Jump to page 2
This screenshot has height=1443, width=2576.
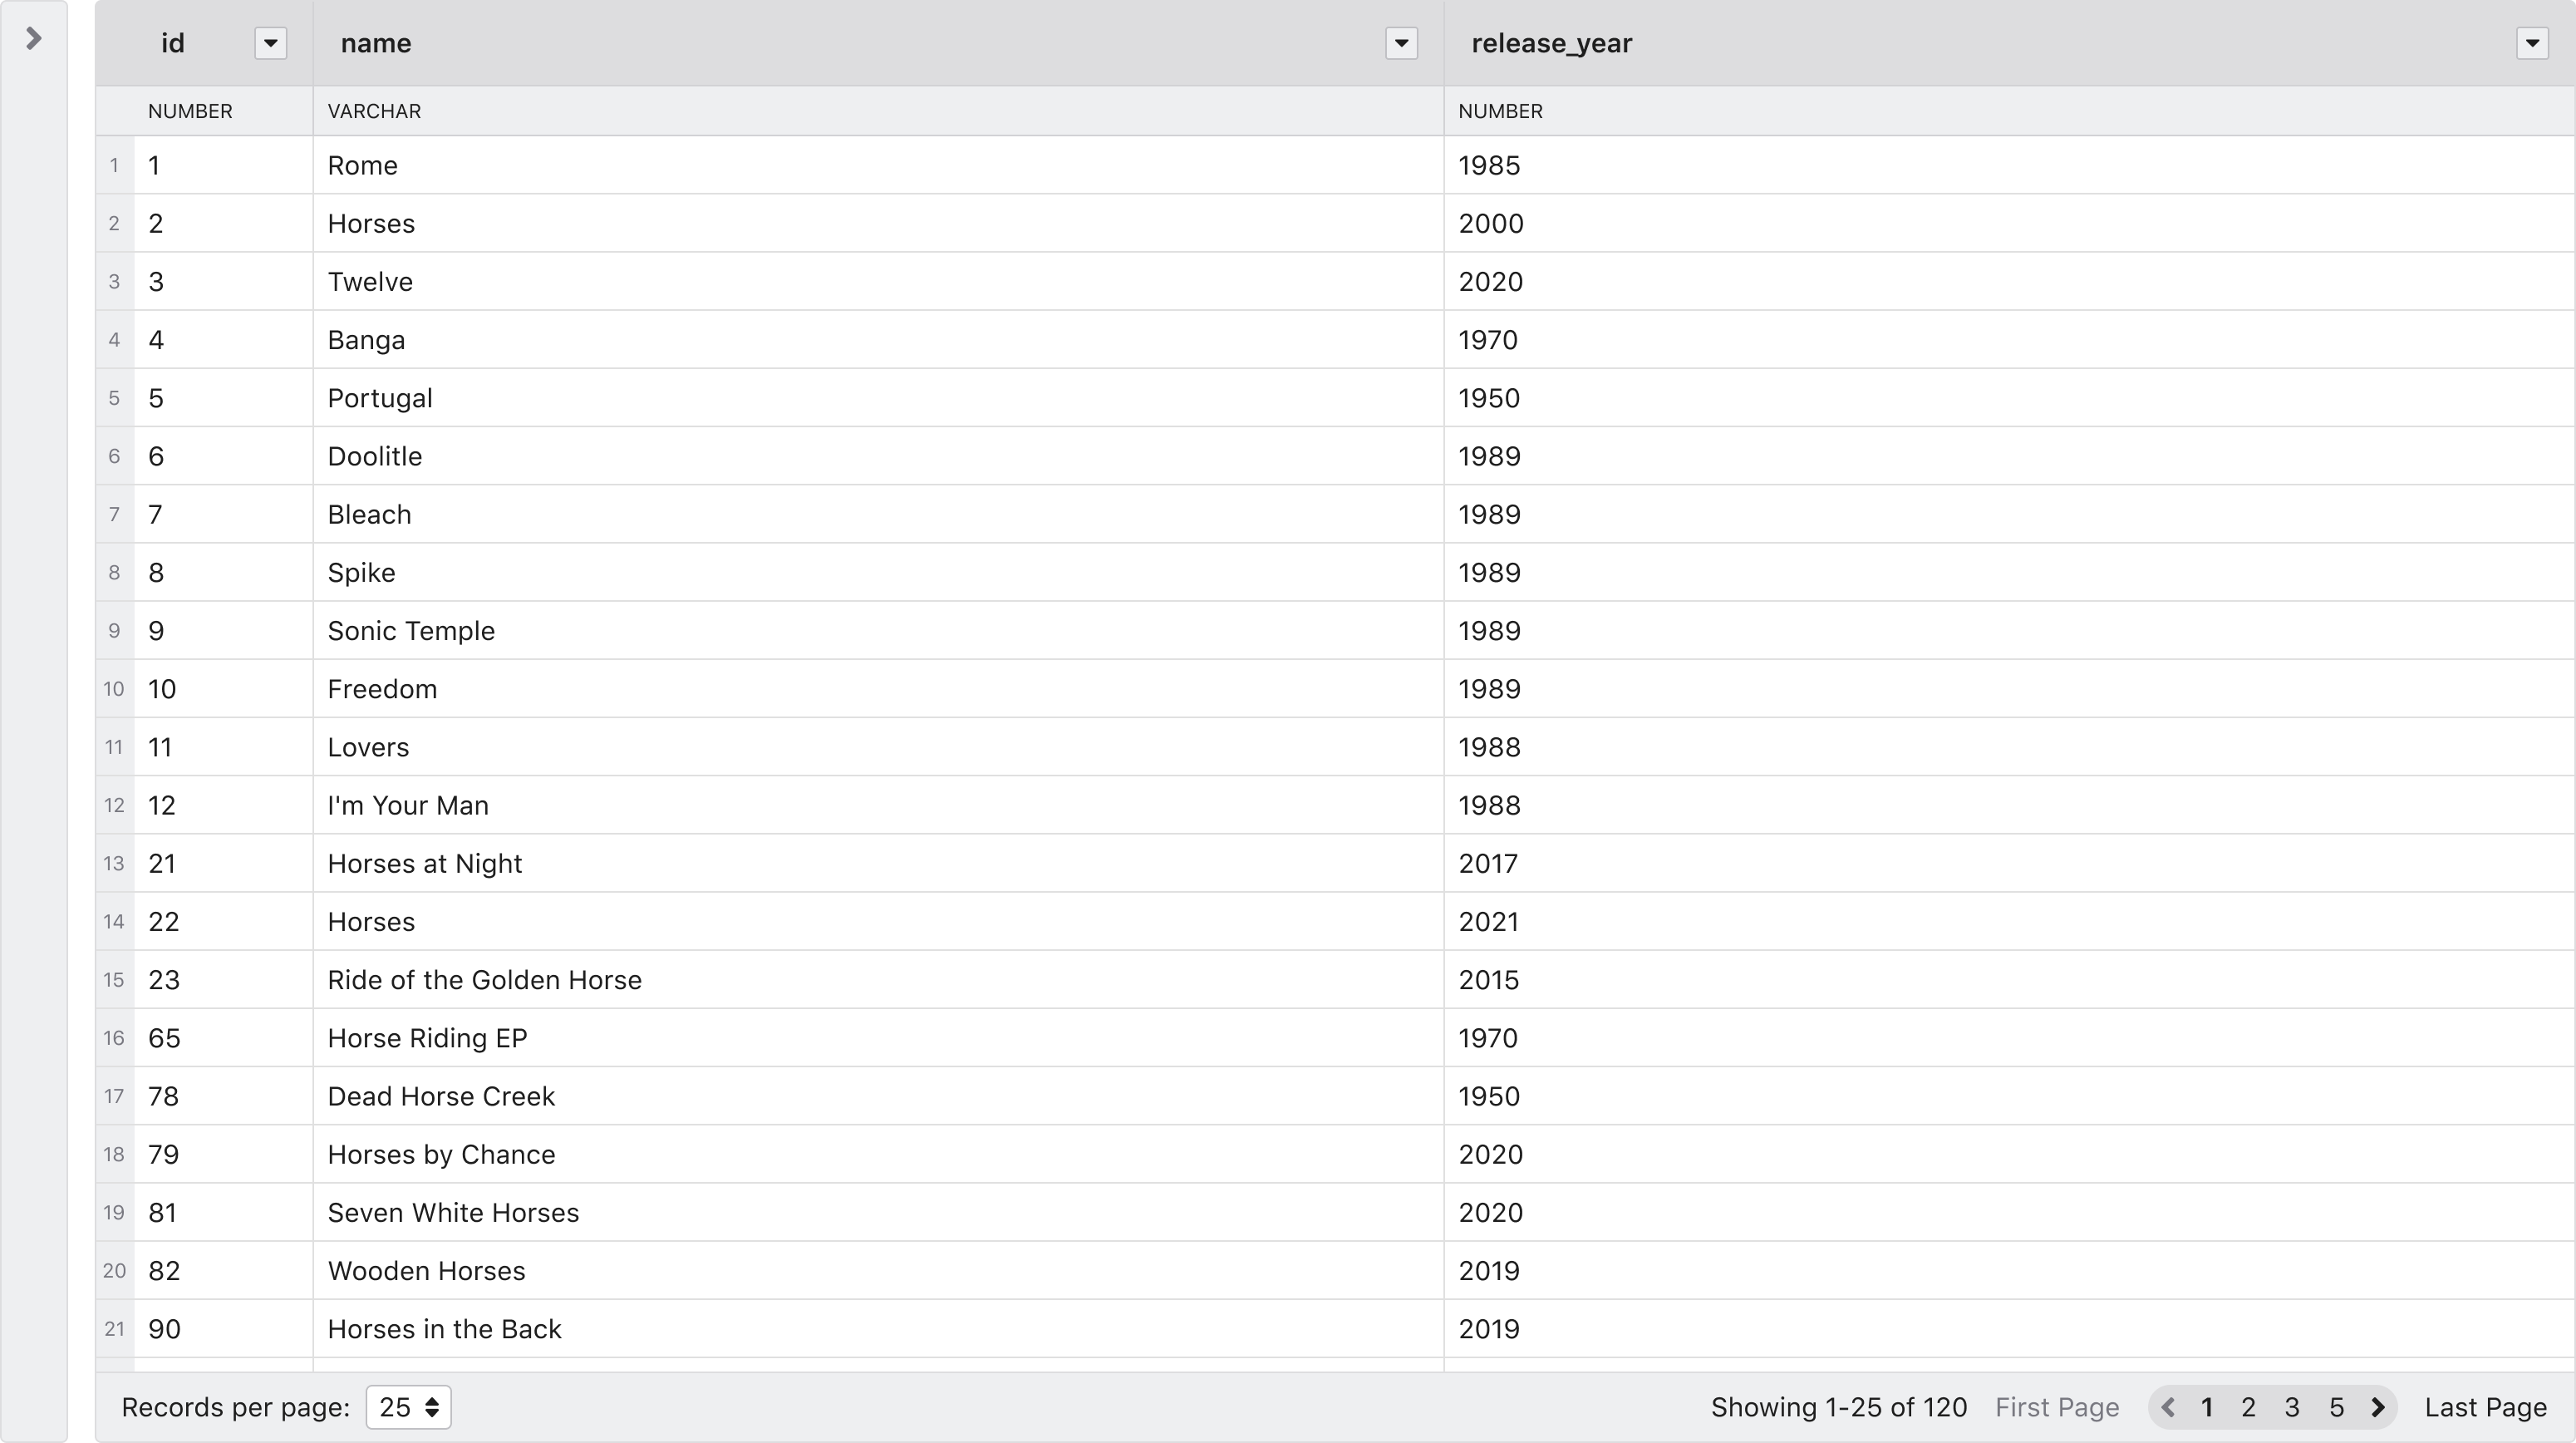2248,1407
